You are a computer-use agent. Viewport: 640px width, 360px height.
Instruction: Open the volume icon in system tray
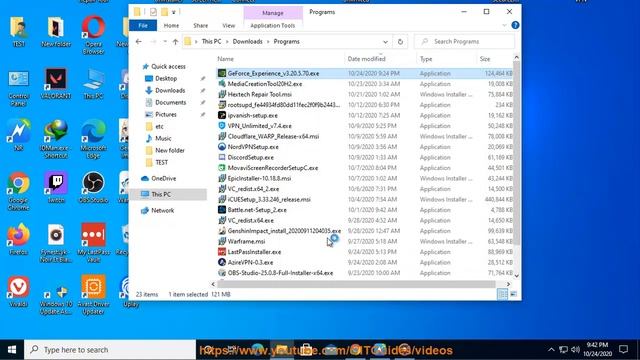tap(576, 349)
